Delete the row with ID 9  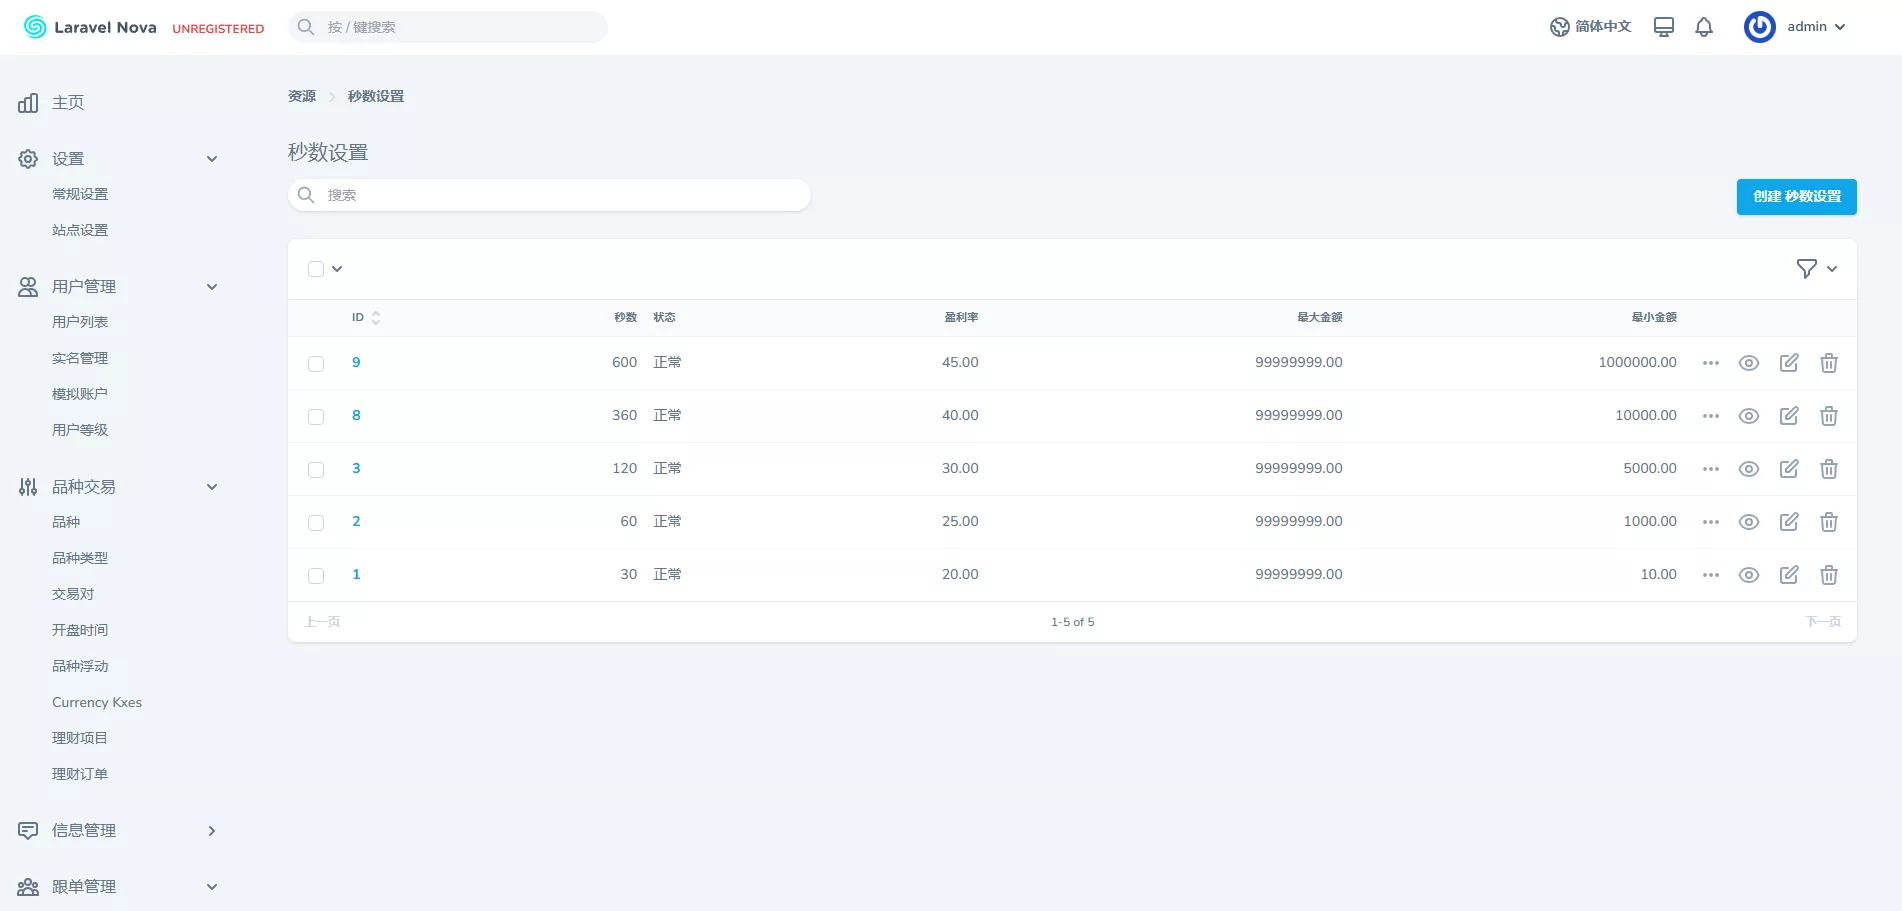tap(1828, 363)
